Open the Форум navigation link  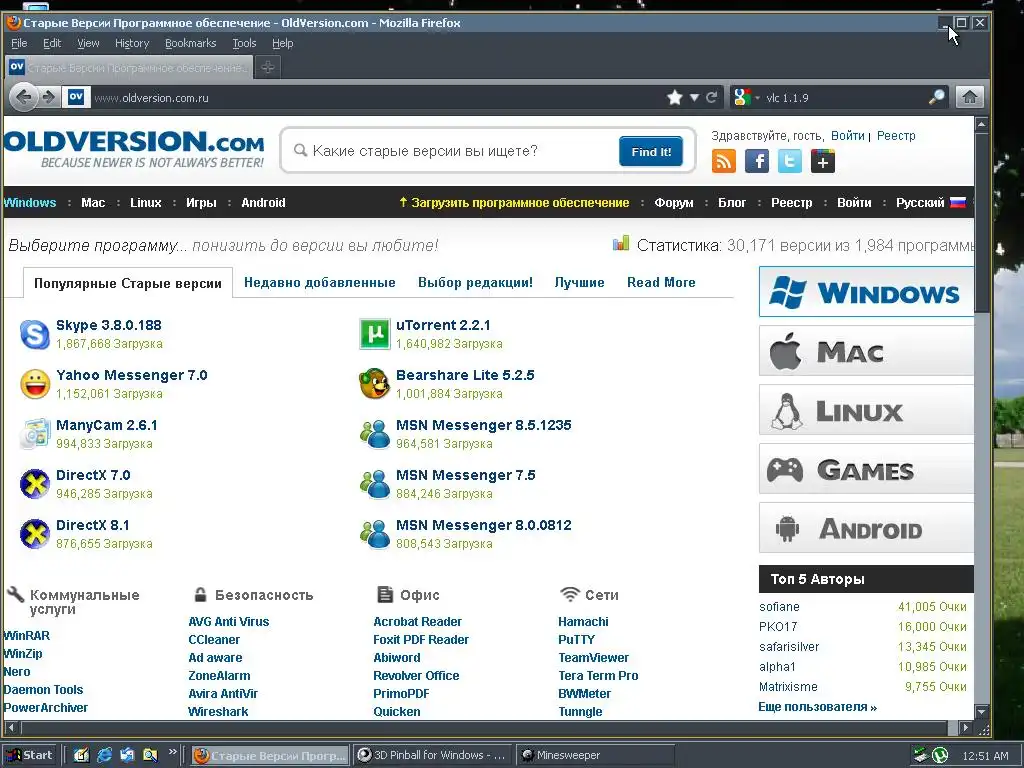[674, 202]
